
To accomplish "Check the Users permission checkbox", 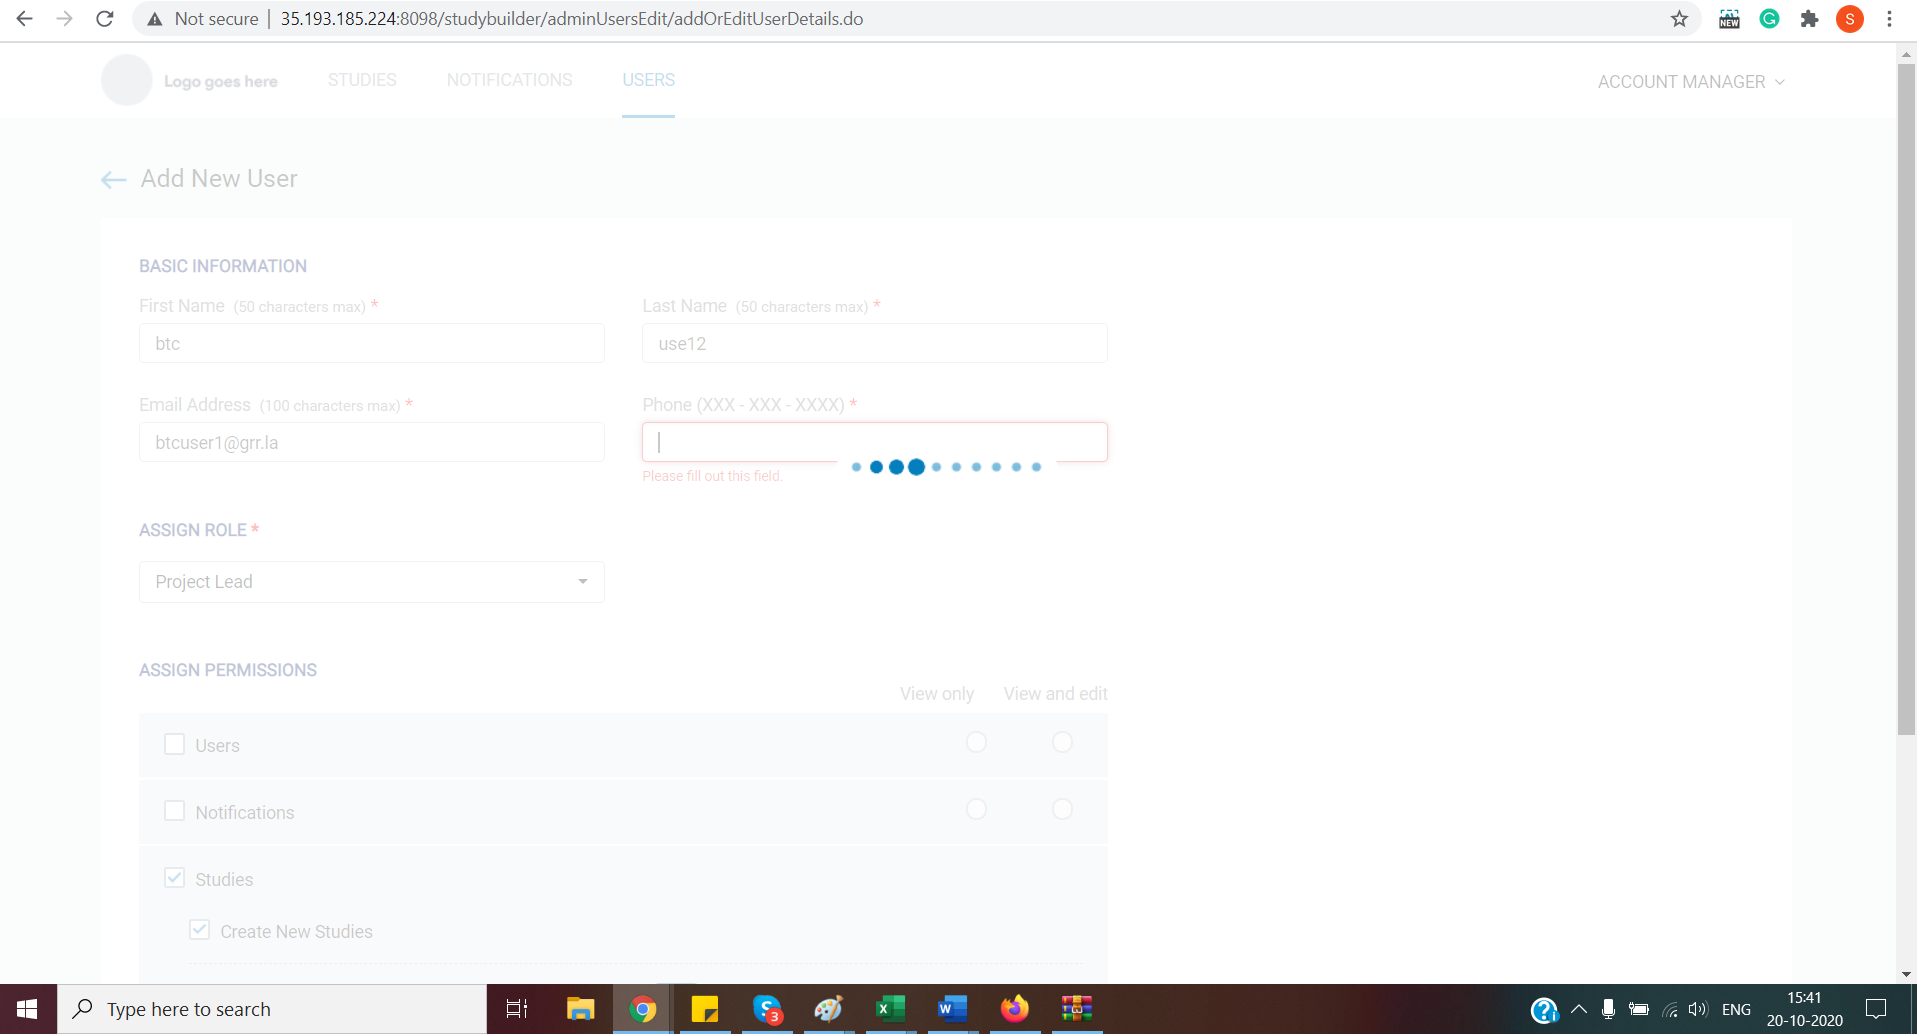I will click(174, 744).
